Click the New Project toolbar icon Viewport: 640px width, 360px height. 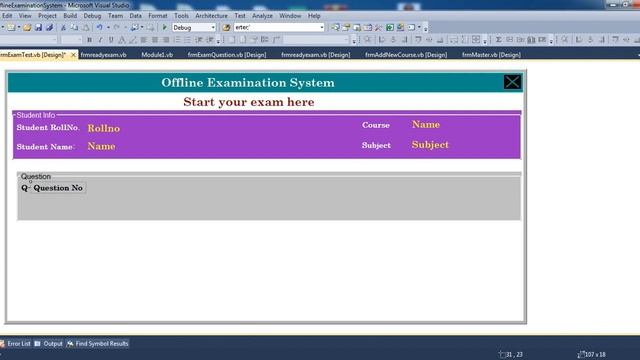pos(11,27)
